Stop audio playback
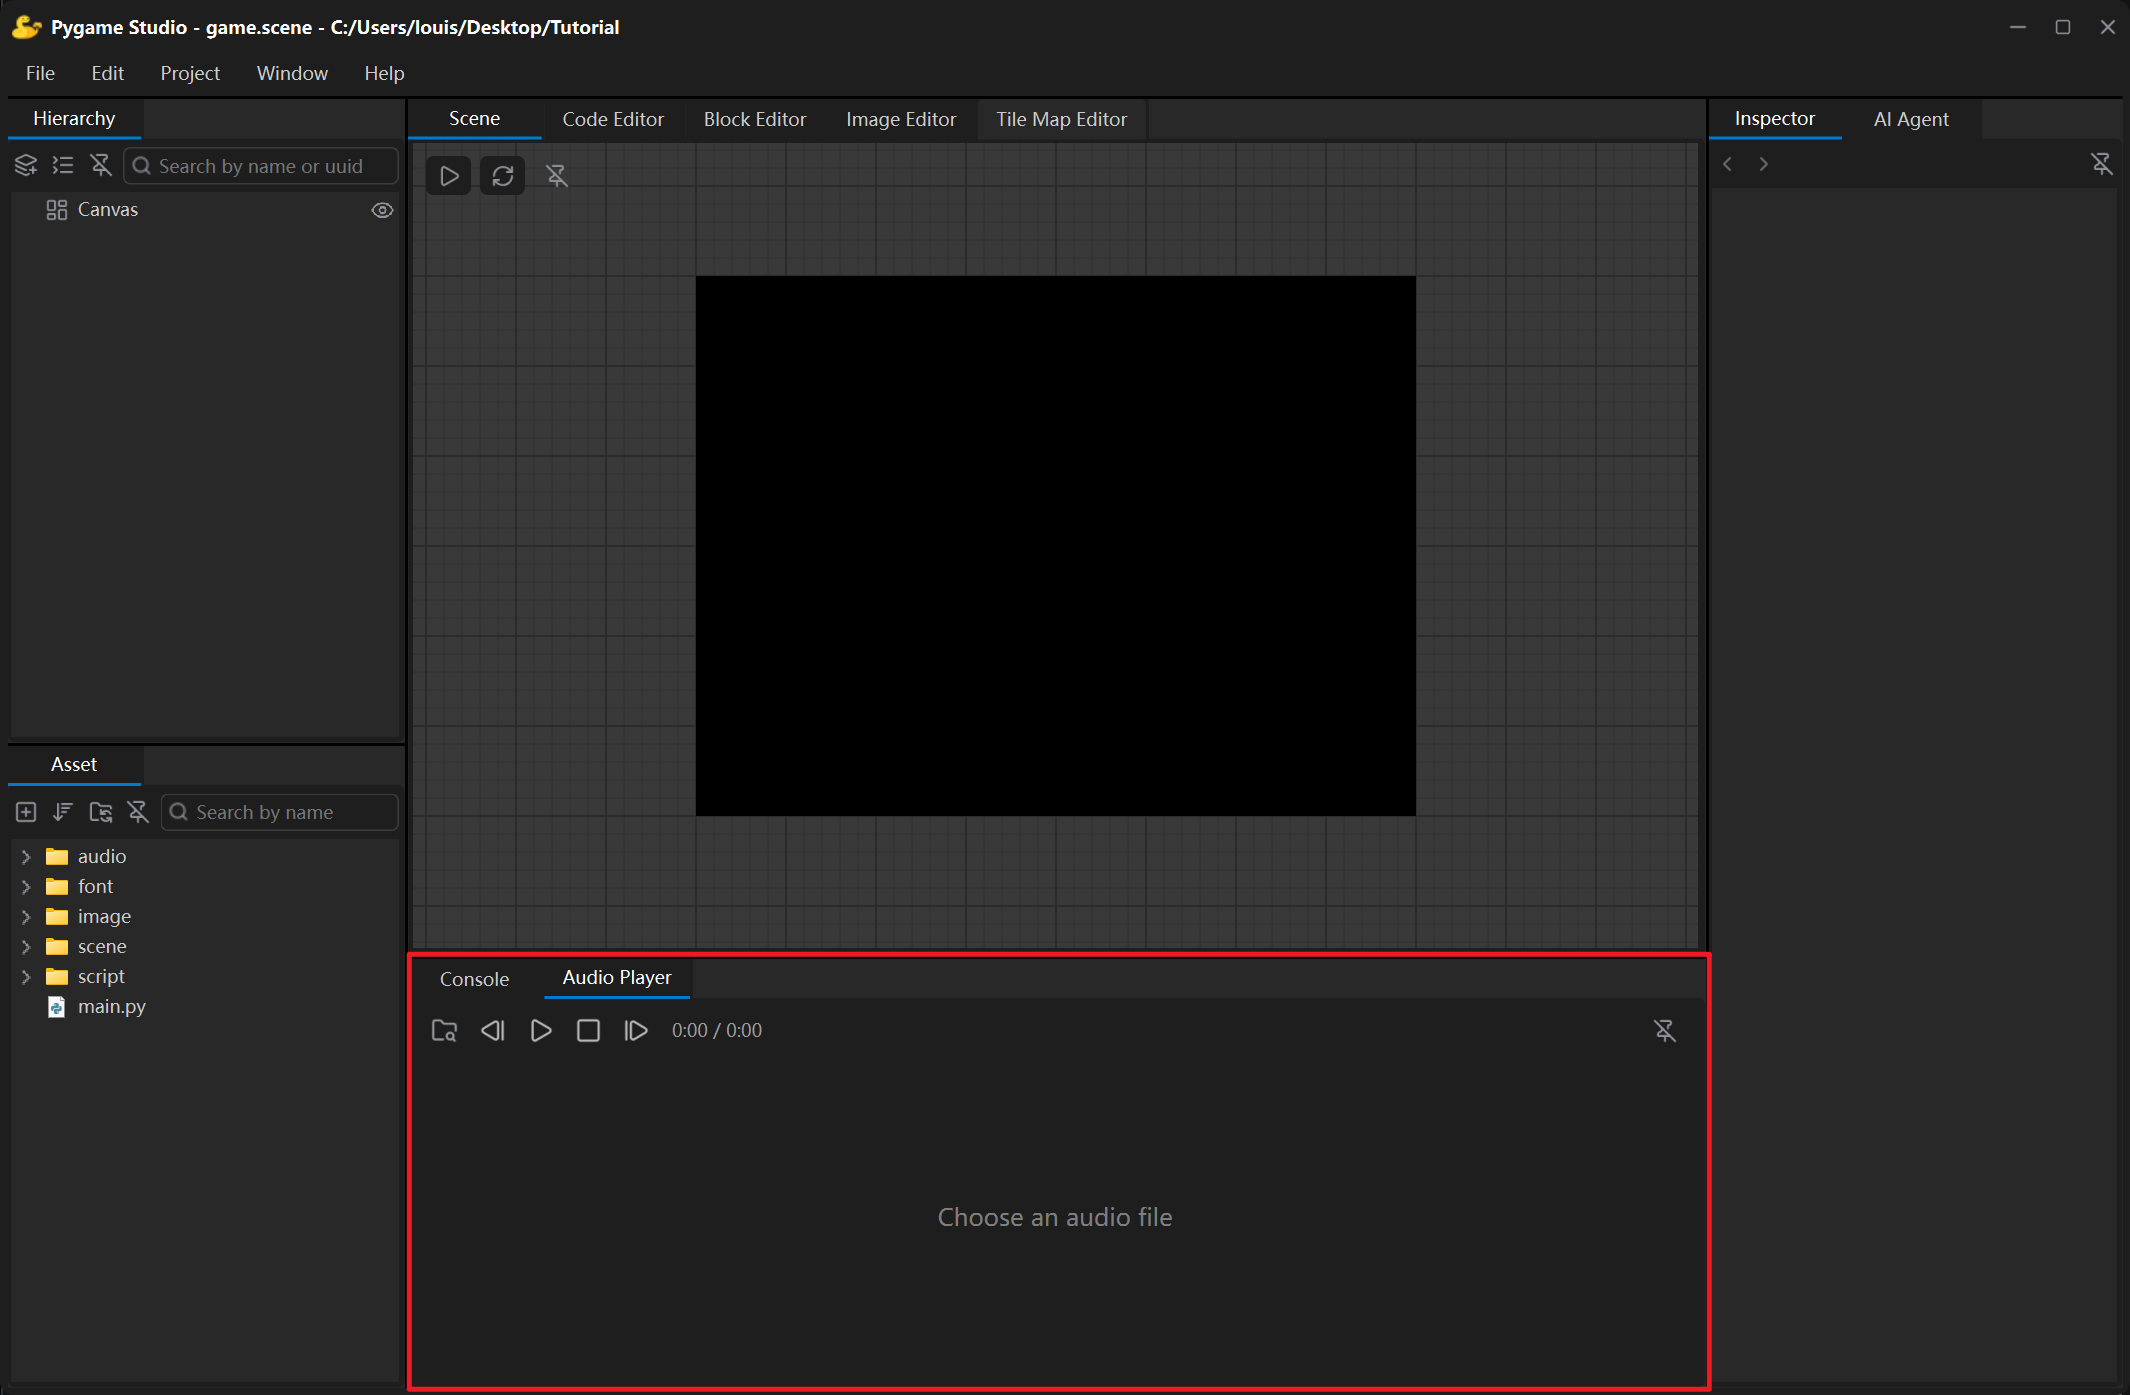The image size is (2130, 1395). coord(589,1031)
